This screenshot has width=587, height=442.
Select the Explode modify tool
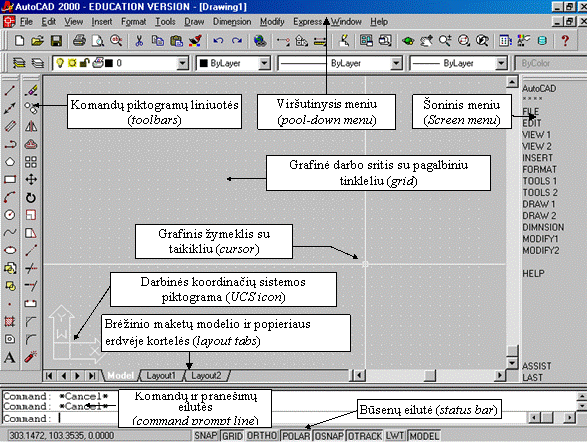[31, 357]
